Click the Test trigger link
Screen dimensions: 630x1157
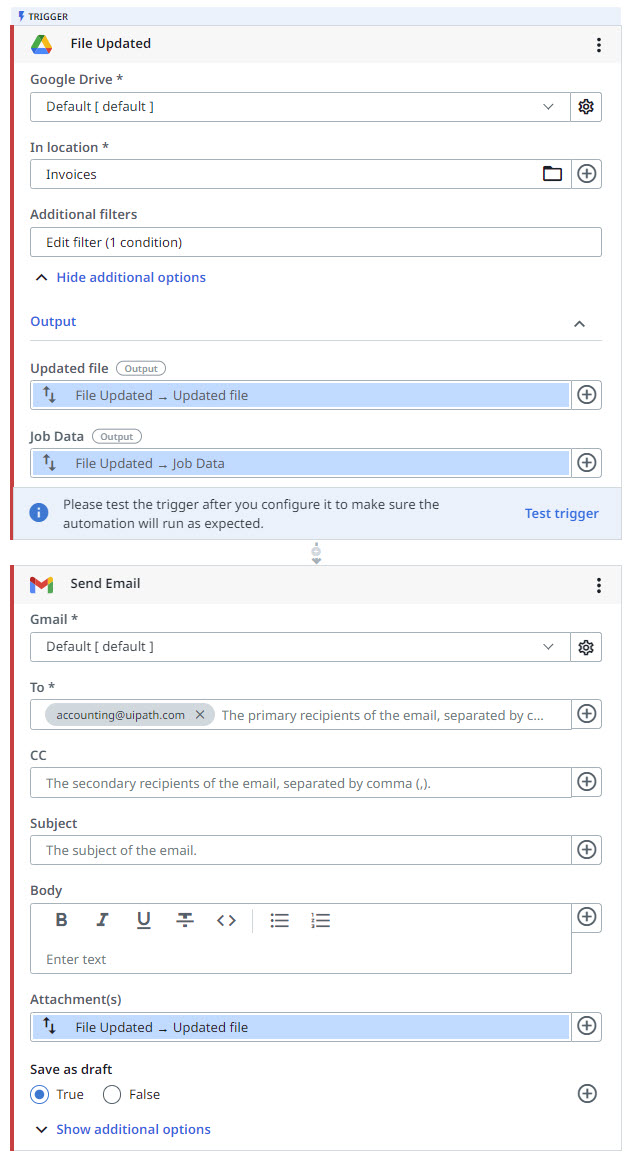561,513
